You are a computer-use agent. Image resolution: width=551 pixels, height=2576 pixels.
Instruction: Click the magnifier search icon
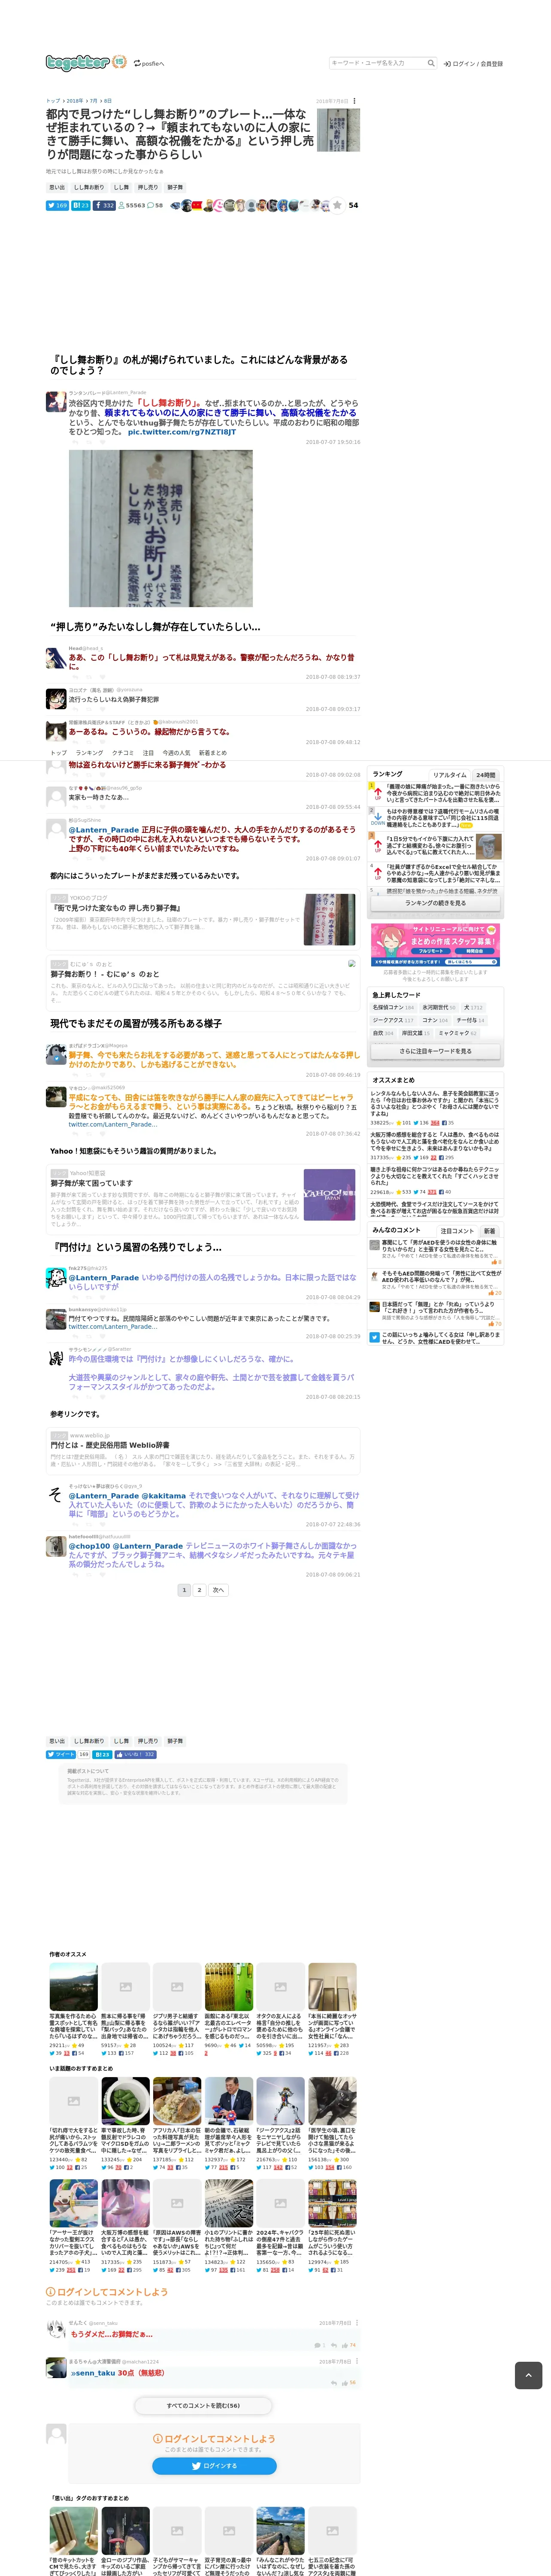coord(431,63)
